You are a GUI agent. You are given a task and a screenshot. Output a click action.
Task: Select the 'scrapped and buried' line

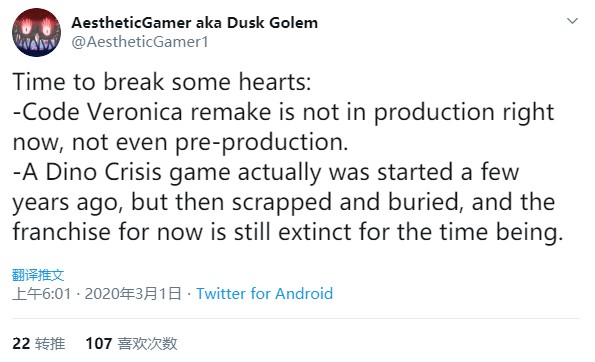284,202
